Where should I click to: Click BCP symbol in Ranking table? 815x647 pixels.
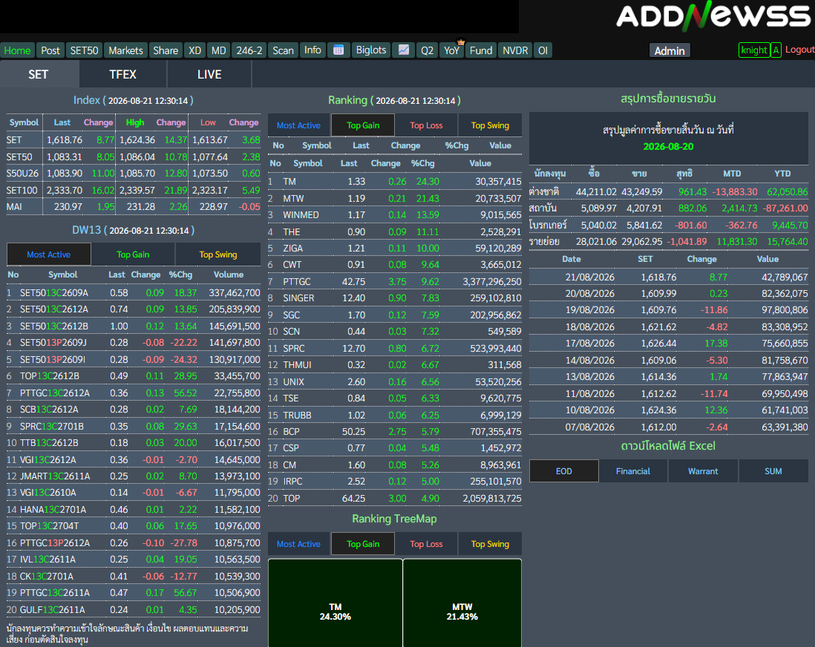click(291, 431)
